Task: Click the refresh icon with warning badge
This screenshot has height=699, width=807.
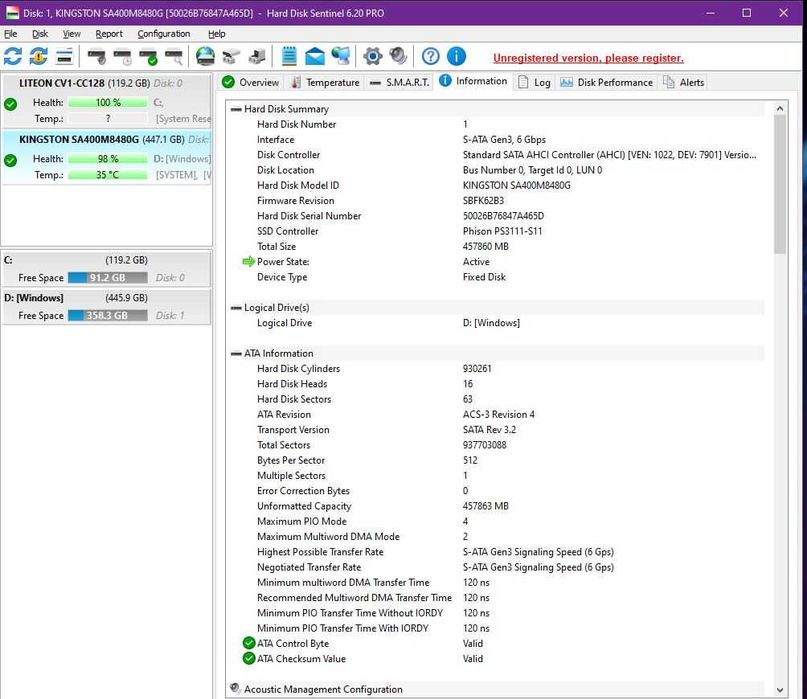Action: pos(39,56)
